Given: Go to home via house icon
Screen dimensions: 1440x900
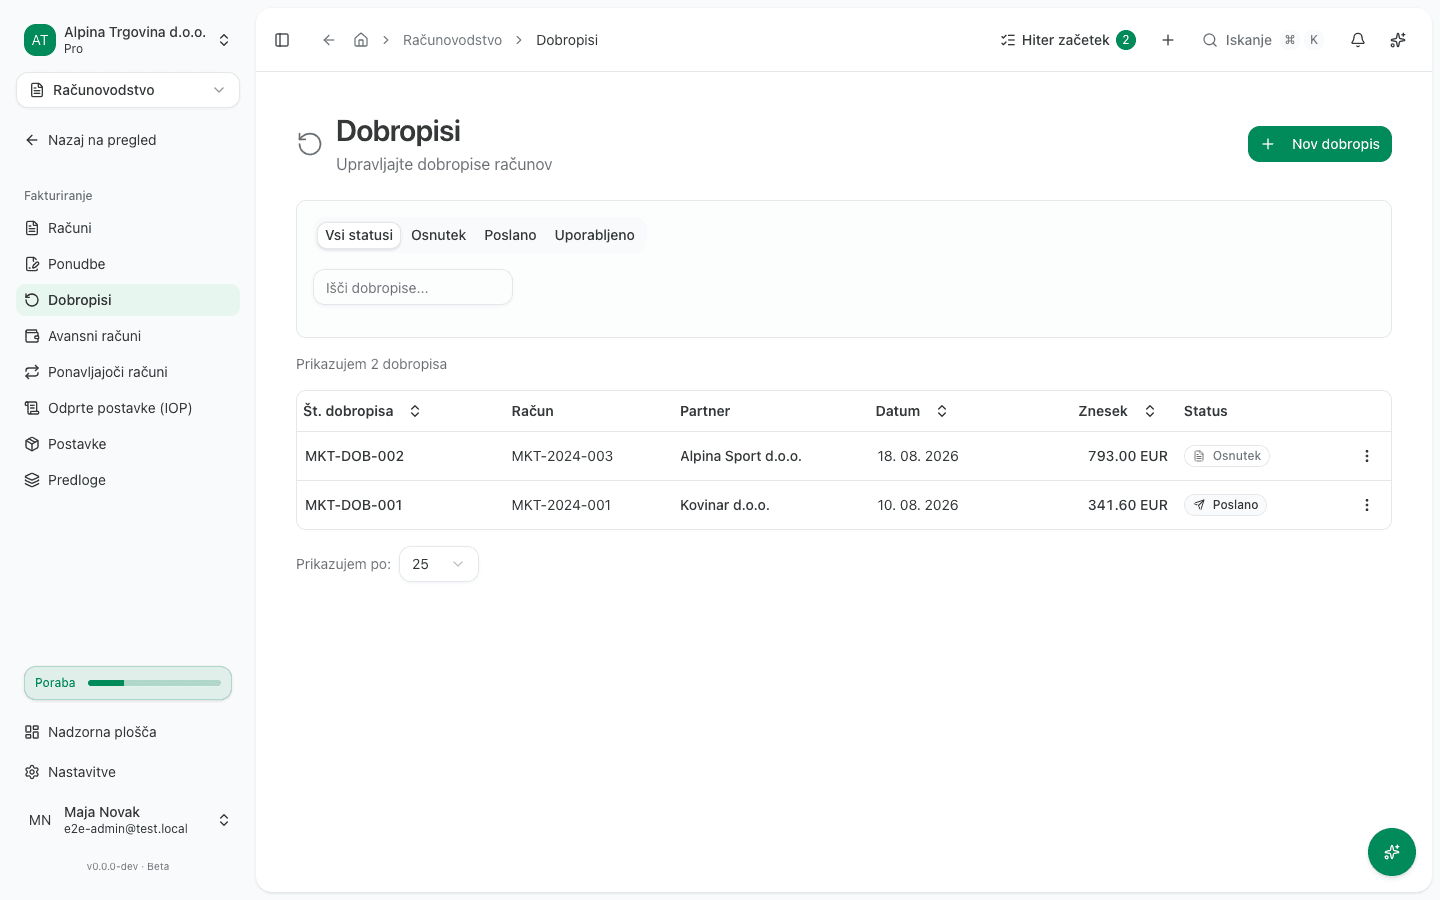Looking at the screenshot, I should pos(361,40).
